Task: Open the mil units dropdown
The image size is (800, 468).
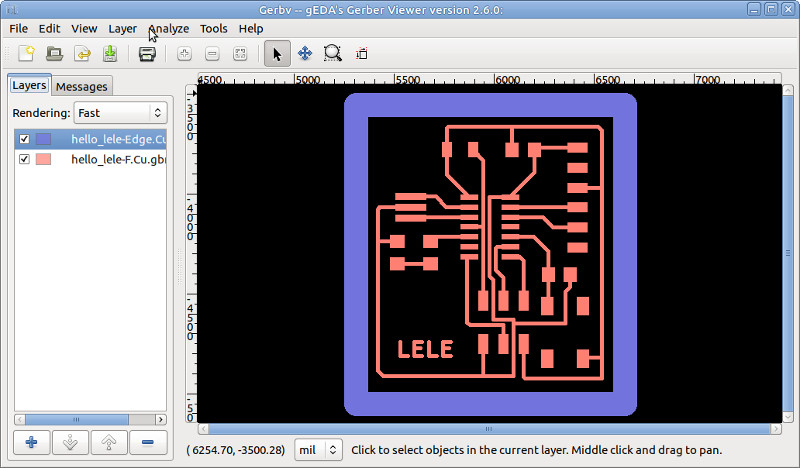Action: [x=318, y=450]
